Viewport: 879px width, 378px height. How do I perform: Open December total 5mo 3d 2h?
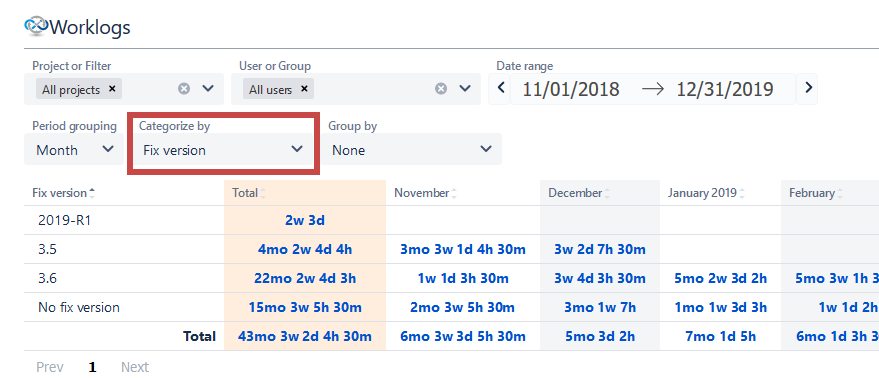point(600,336)
